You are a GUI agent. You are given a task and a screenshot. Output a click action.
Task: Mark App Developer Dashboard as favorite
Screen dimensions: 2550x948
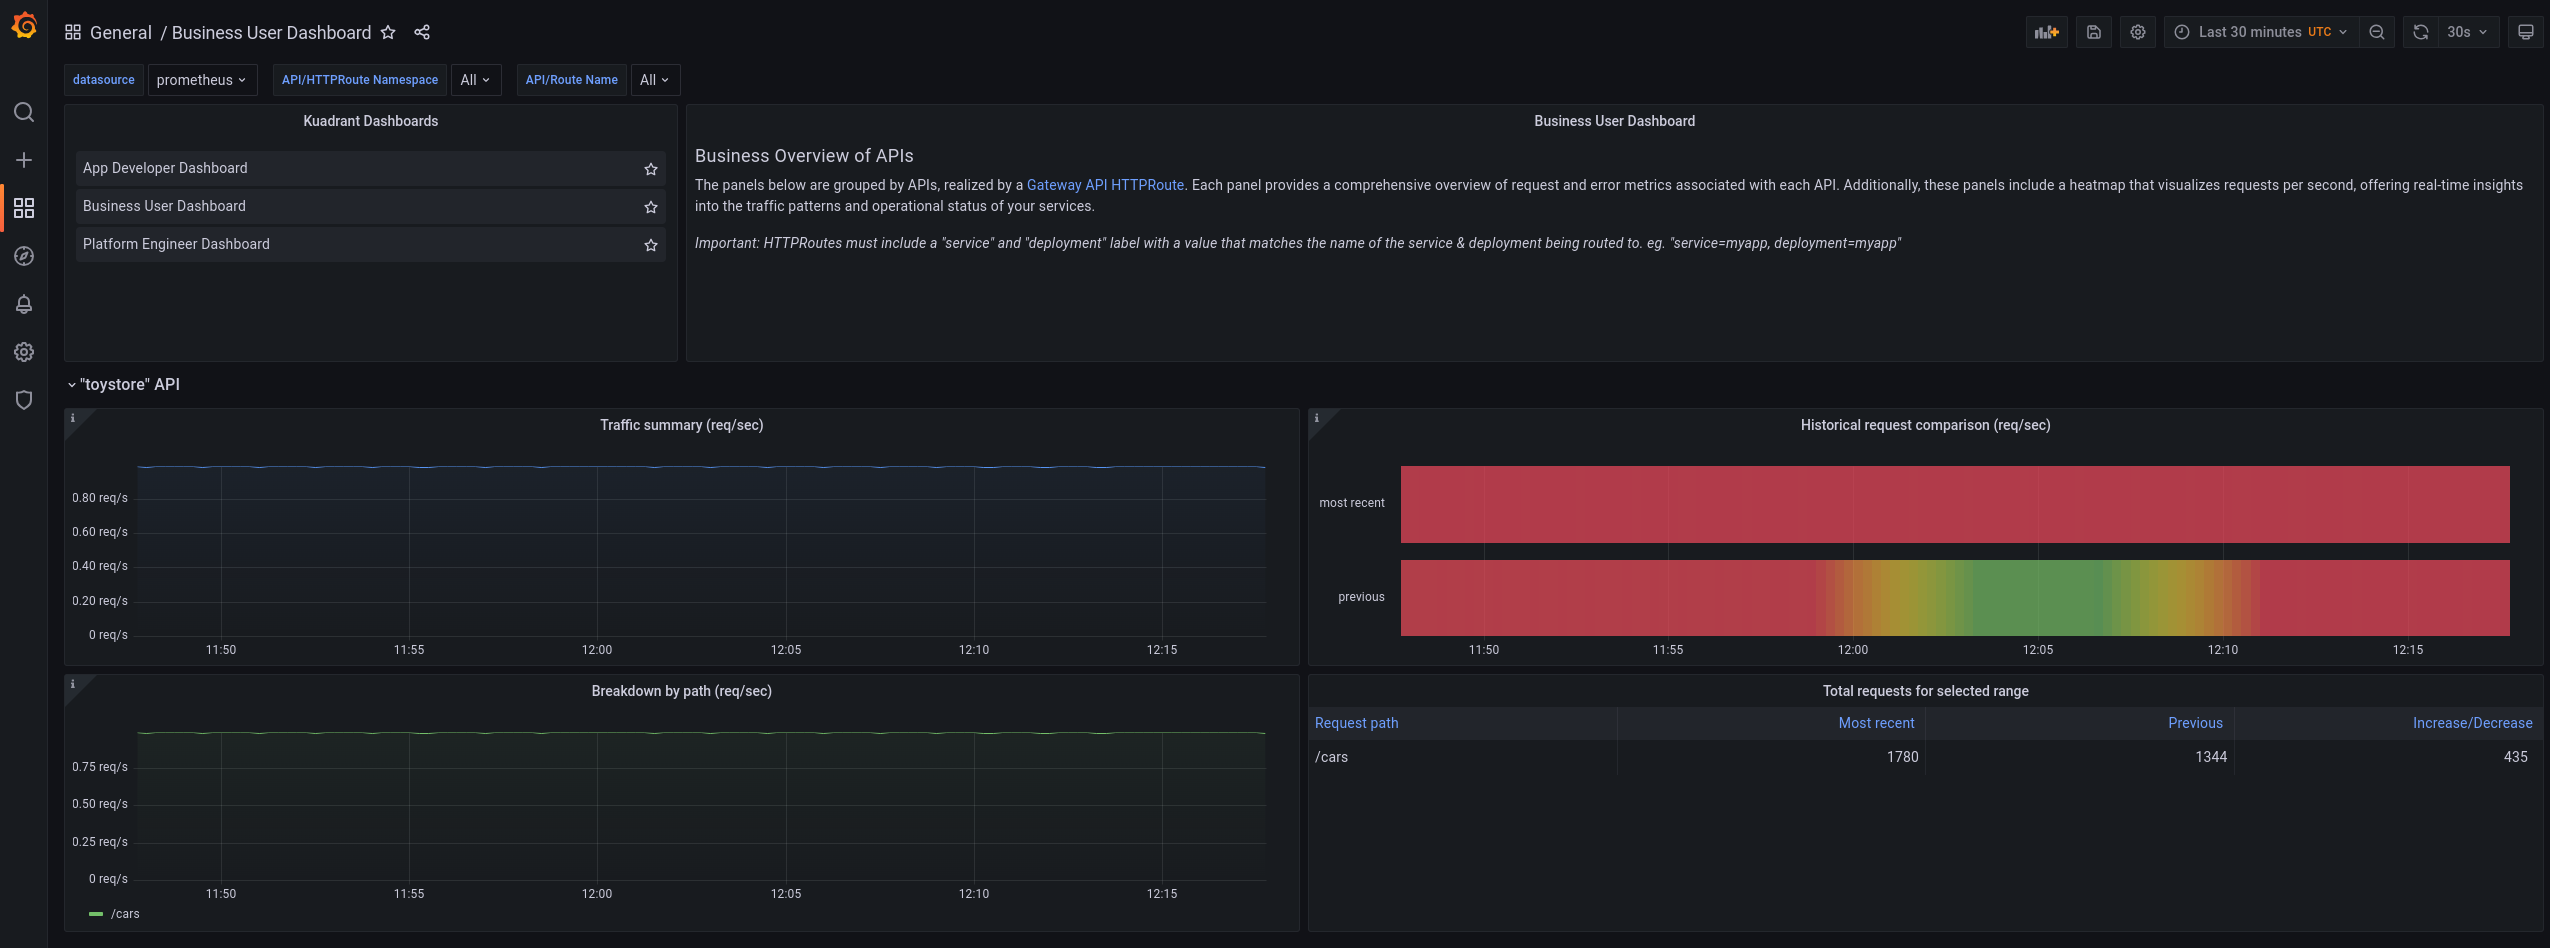(x=650, y=168)
